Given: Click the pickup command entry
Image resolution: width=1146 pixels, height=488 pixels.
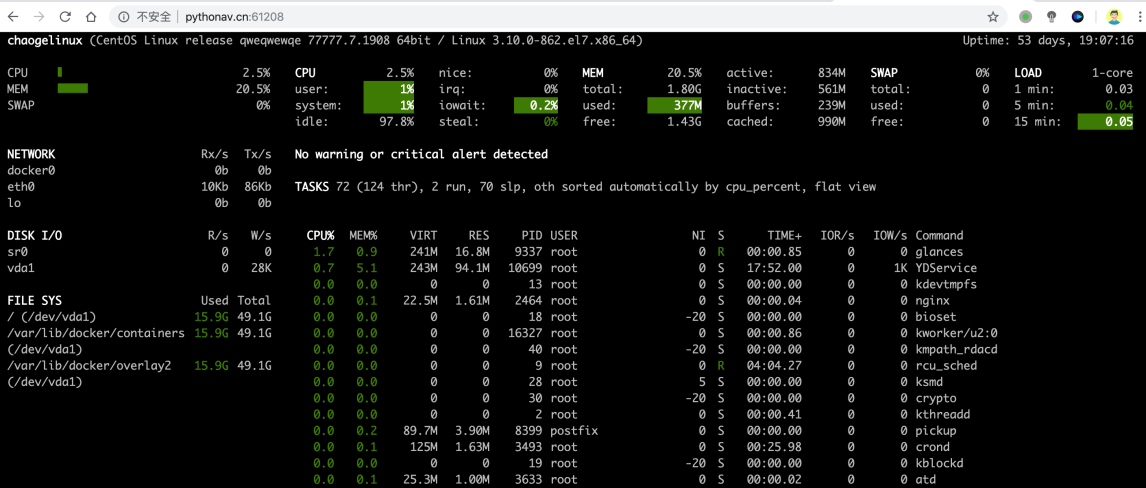Looking at the screenshot, I should [936, 430].
